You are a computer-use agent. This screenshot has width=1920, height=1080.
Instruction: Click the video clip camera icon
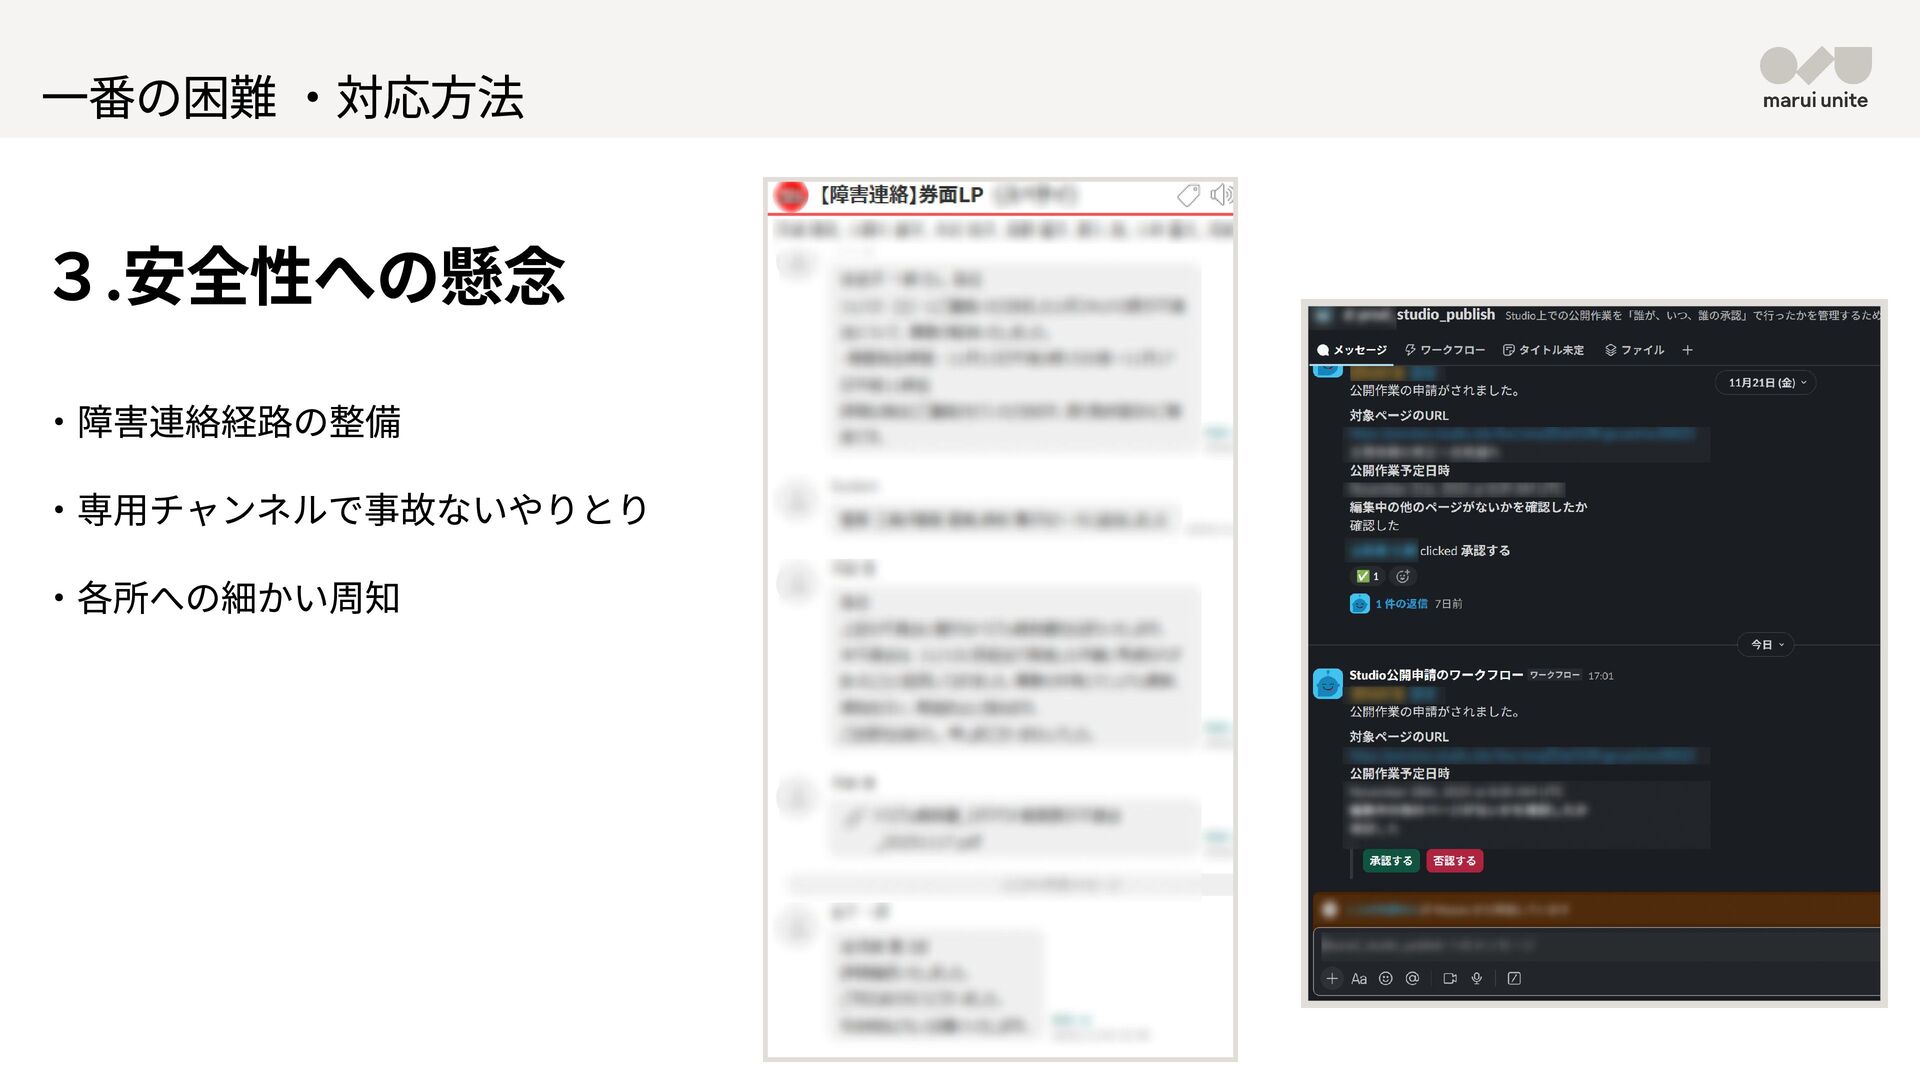pos(1449,979)
